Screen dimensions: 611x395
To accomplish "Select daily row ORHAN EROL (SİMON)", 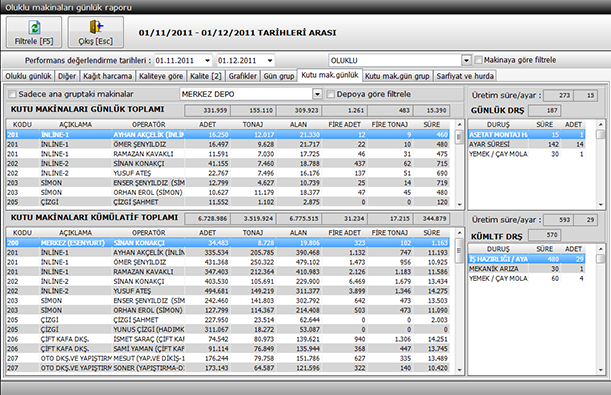I will click(228, 192).
